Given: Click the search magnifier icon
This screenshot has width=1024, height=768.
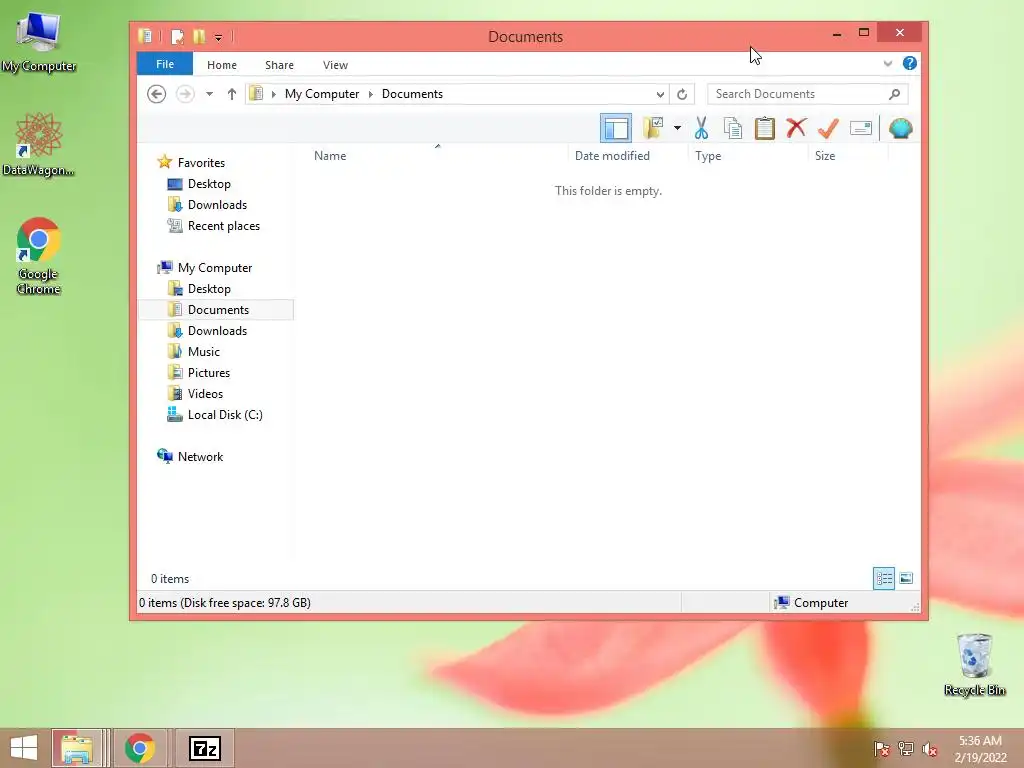Looking at the screenshot, I should pyautogui.click(x=895, y=94).
